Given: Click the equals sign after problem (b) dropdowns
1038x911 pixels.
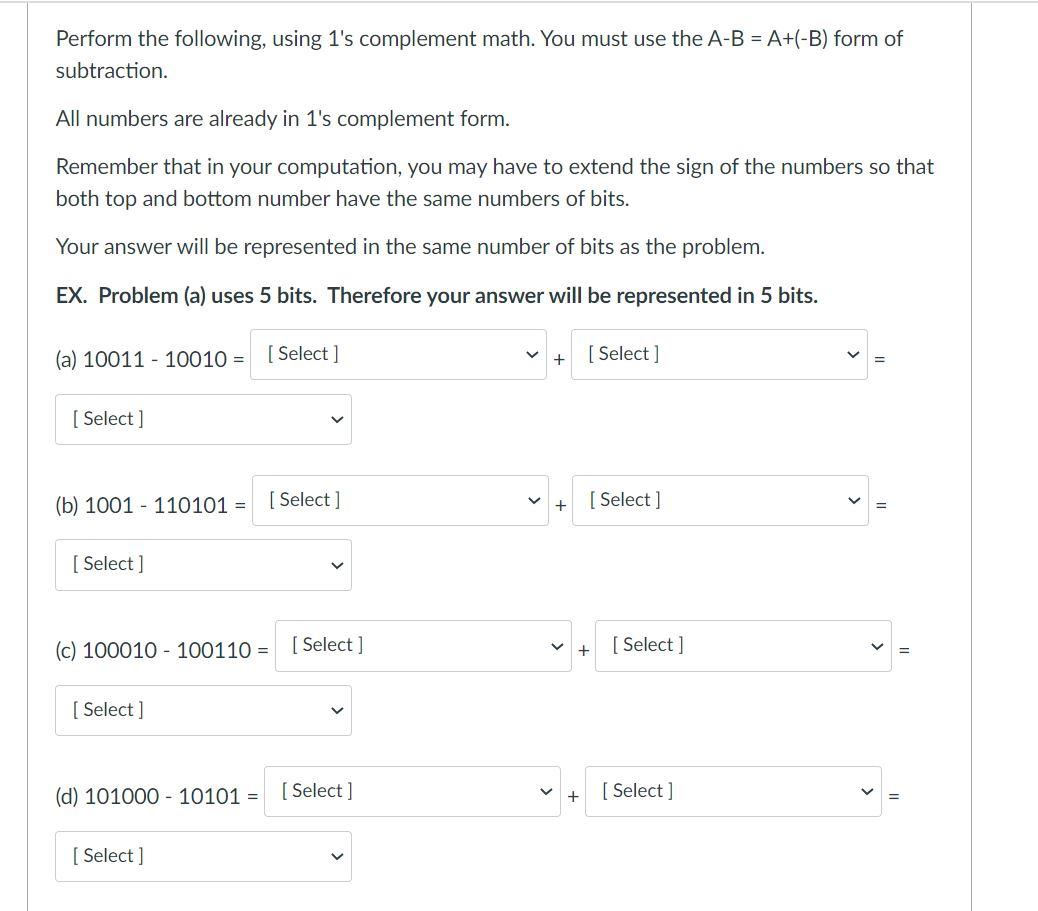Looking at the screenshot, I should pyautogui.click(x=879, y=505).
